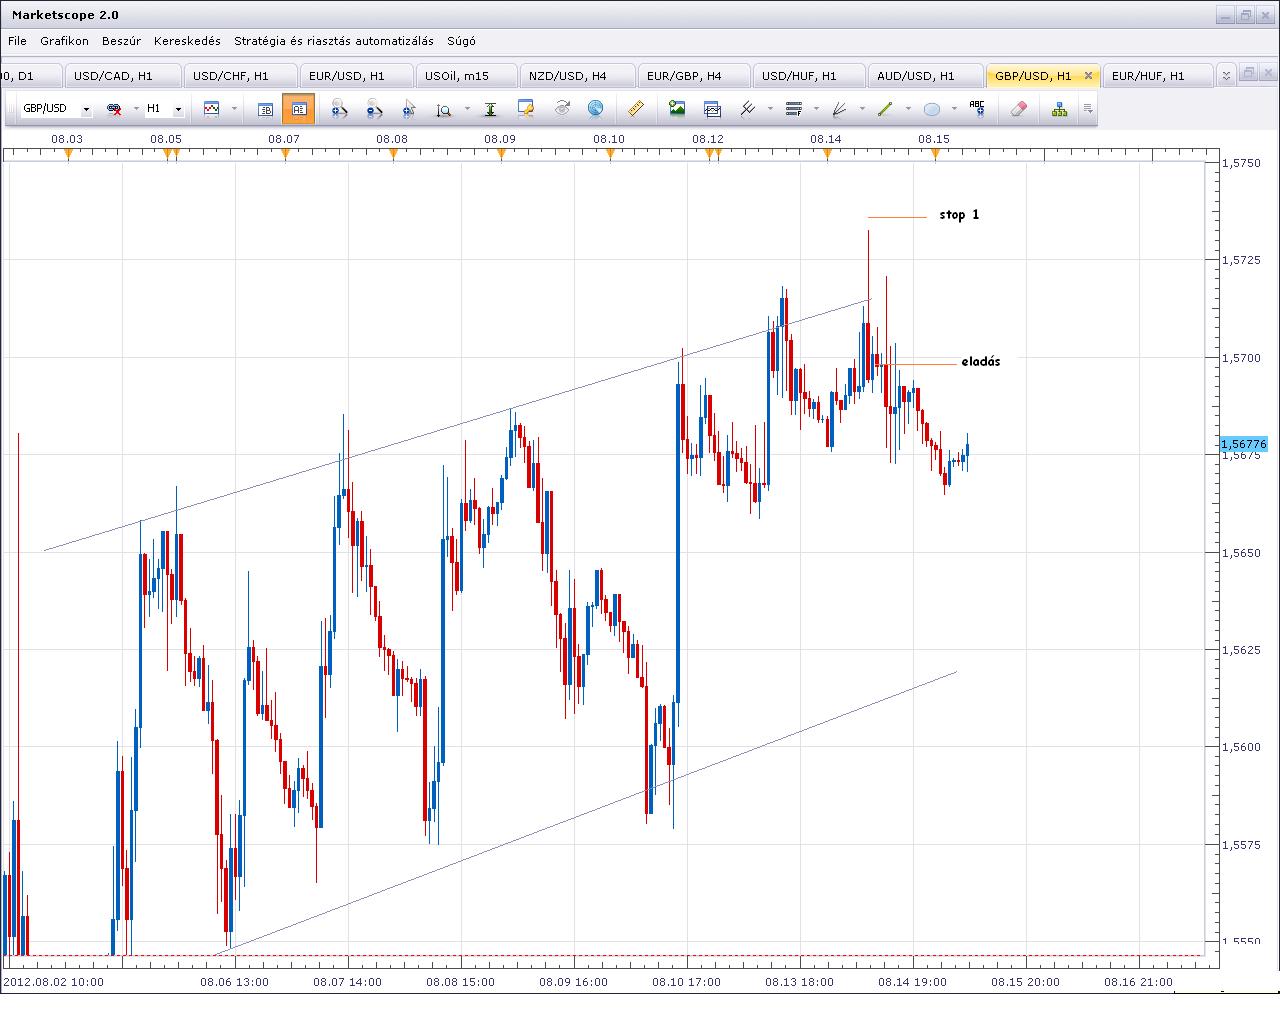Expand the pitchfork tool dropdown arrow
Viewport: 1280px width, 1024px height.
[x=770, y=109]
